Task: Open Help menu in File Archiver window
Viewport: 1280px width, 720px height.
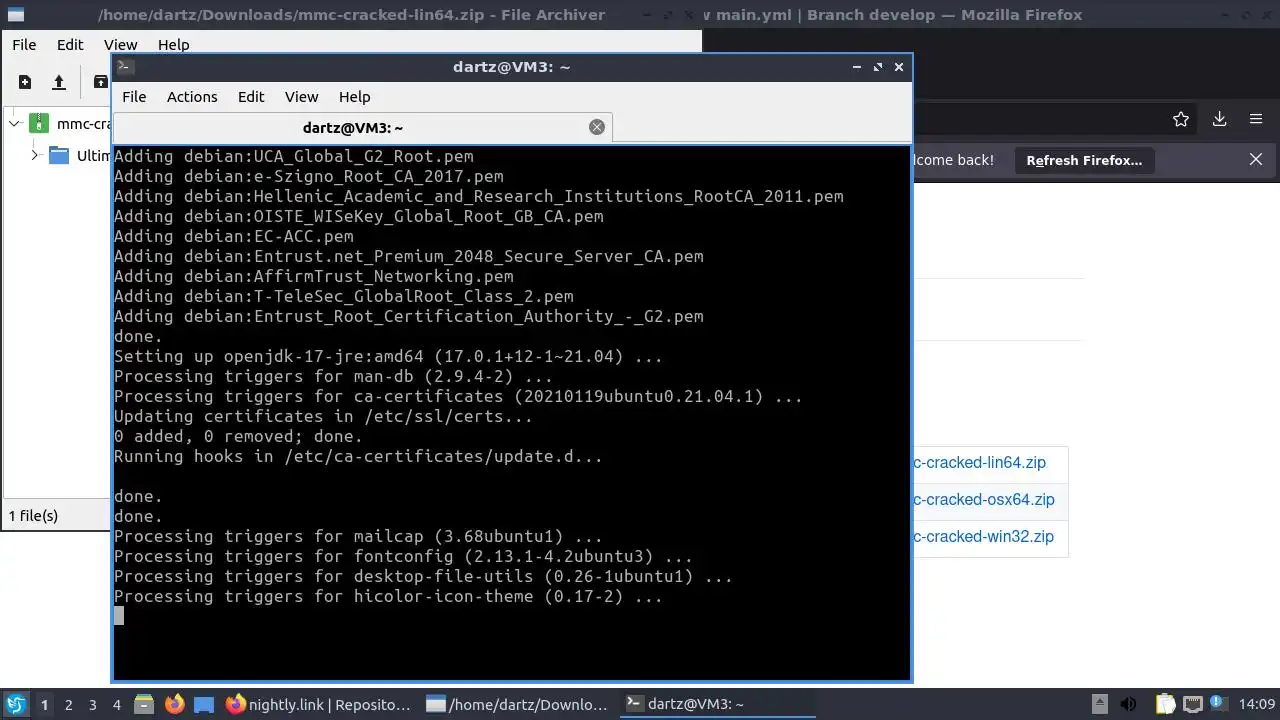Action: coord(173,45)
